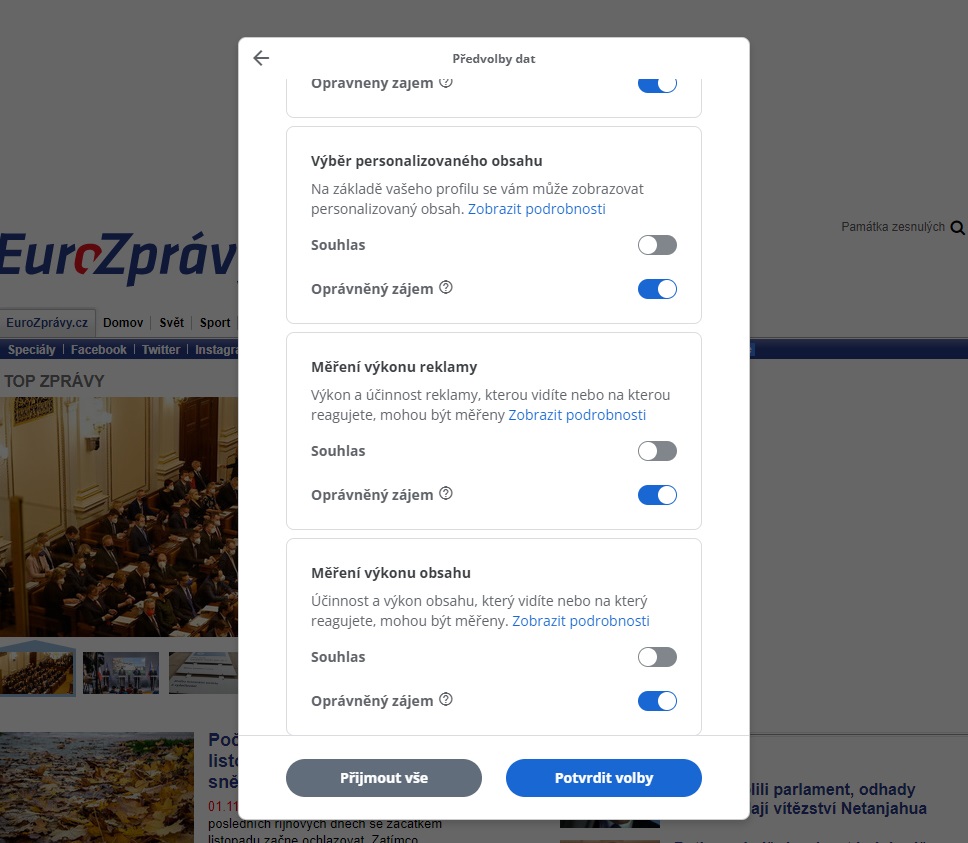
Task: Enable Souhlas for Měření výkonu obsahu
Action: click(657, 657)
